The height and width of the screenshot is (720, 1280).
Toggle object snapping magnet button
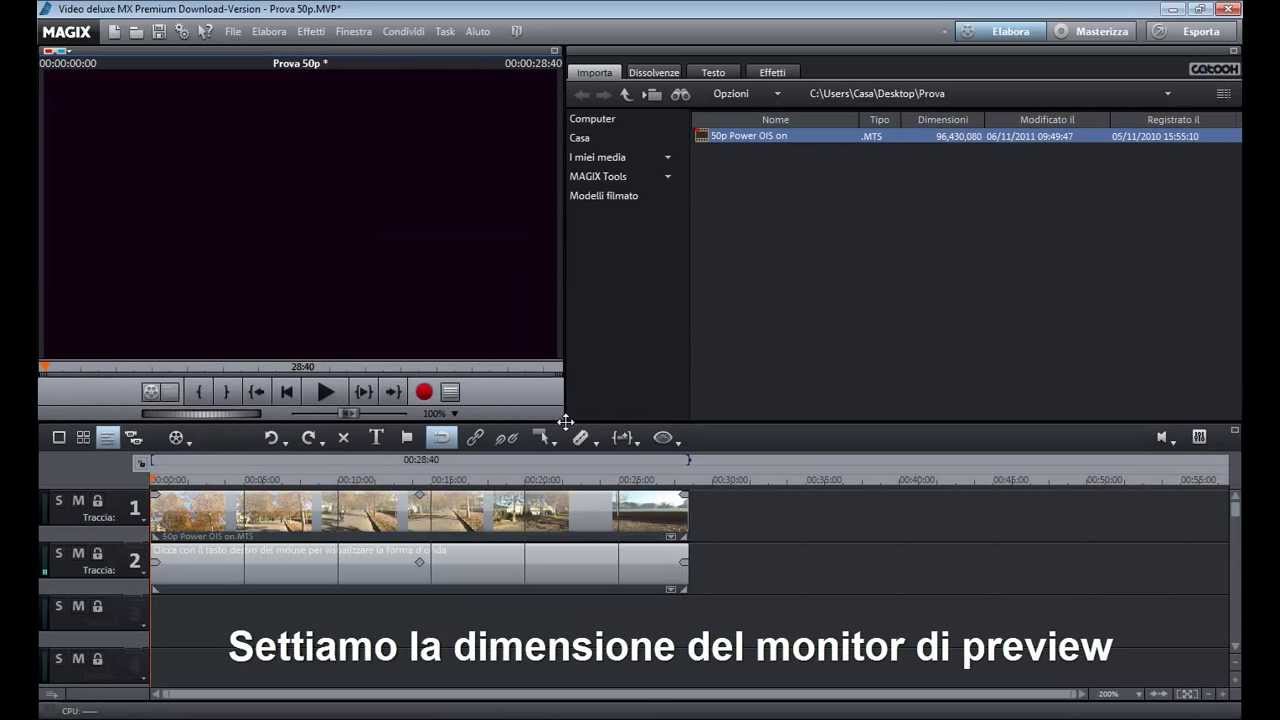[x=441, y=437]
